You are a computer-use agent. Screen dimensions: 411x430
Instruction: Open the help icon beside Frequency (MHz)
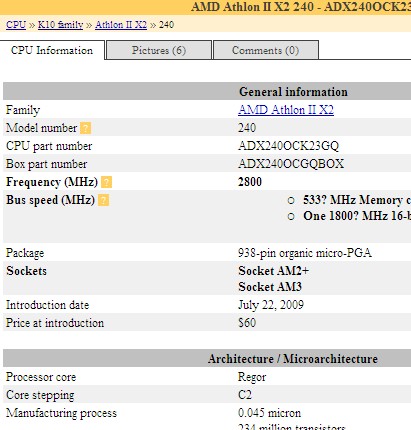(106, 182)
